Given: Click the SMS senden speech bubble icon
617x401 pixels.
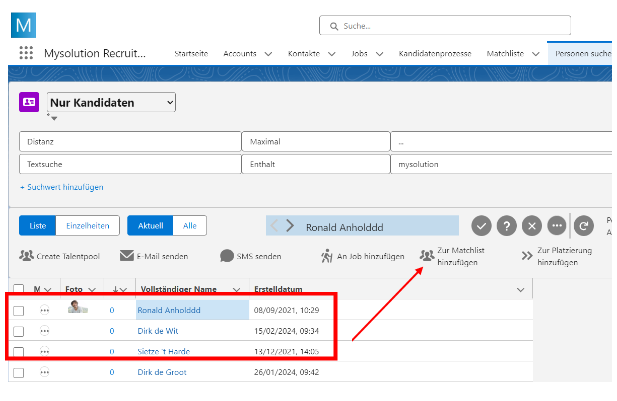Looking at the screenshot, I should click(227, 256).
